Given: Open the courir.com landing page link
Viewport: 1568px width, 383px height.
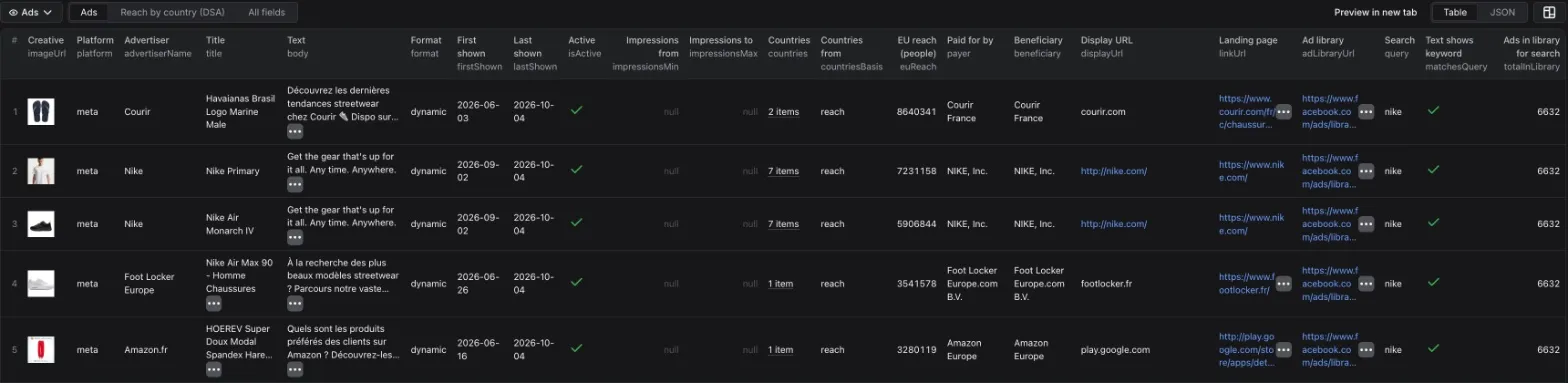Looking at the screenshot, I should click(x=1246, y=111).
